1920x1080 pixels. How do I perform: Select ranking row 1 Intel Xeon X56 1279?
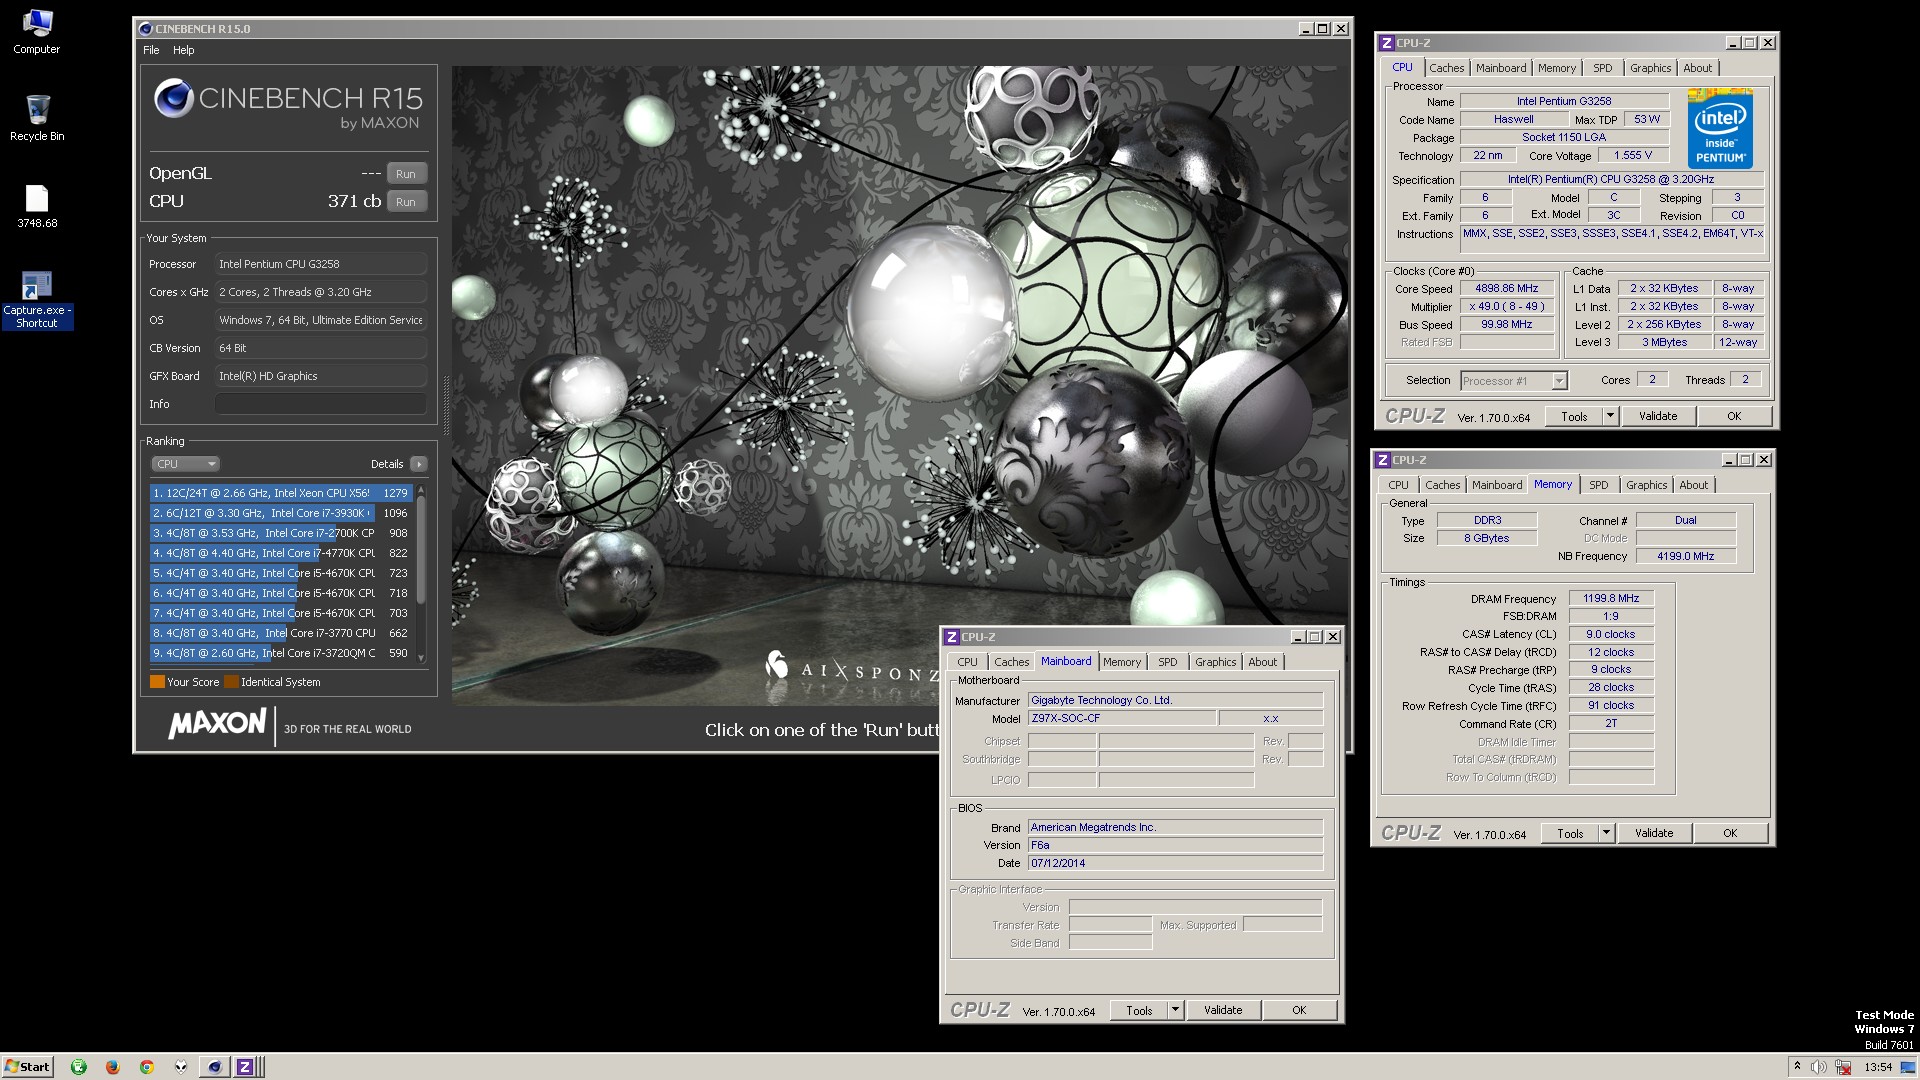click(x=281, y=493)
